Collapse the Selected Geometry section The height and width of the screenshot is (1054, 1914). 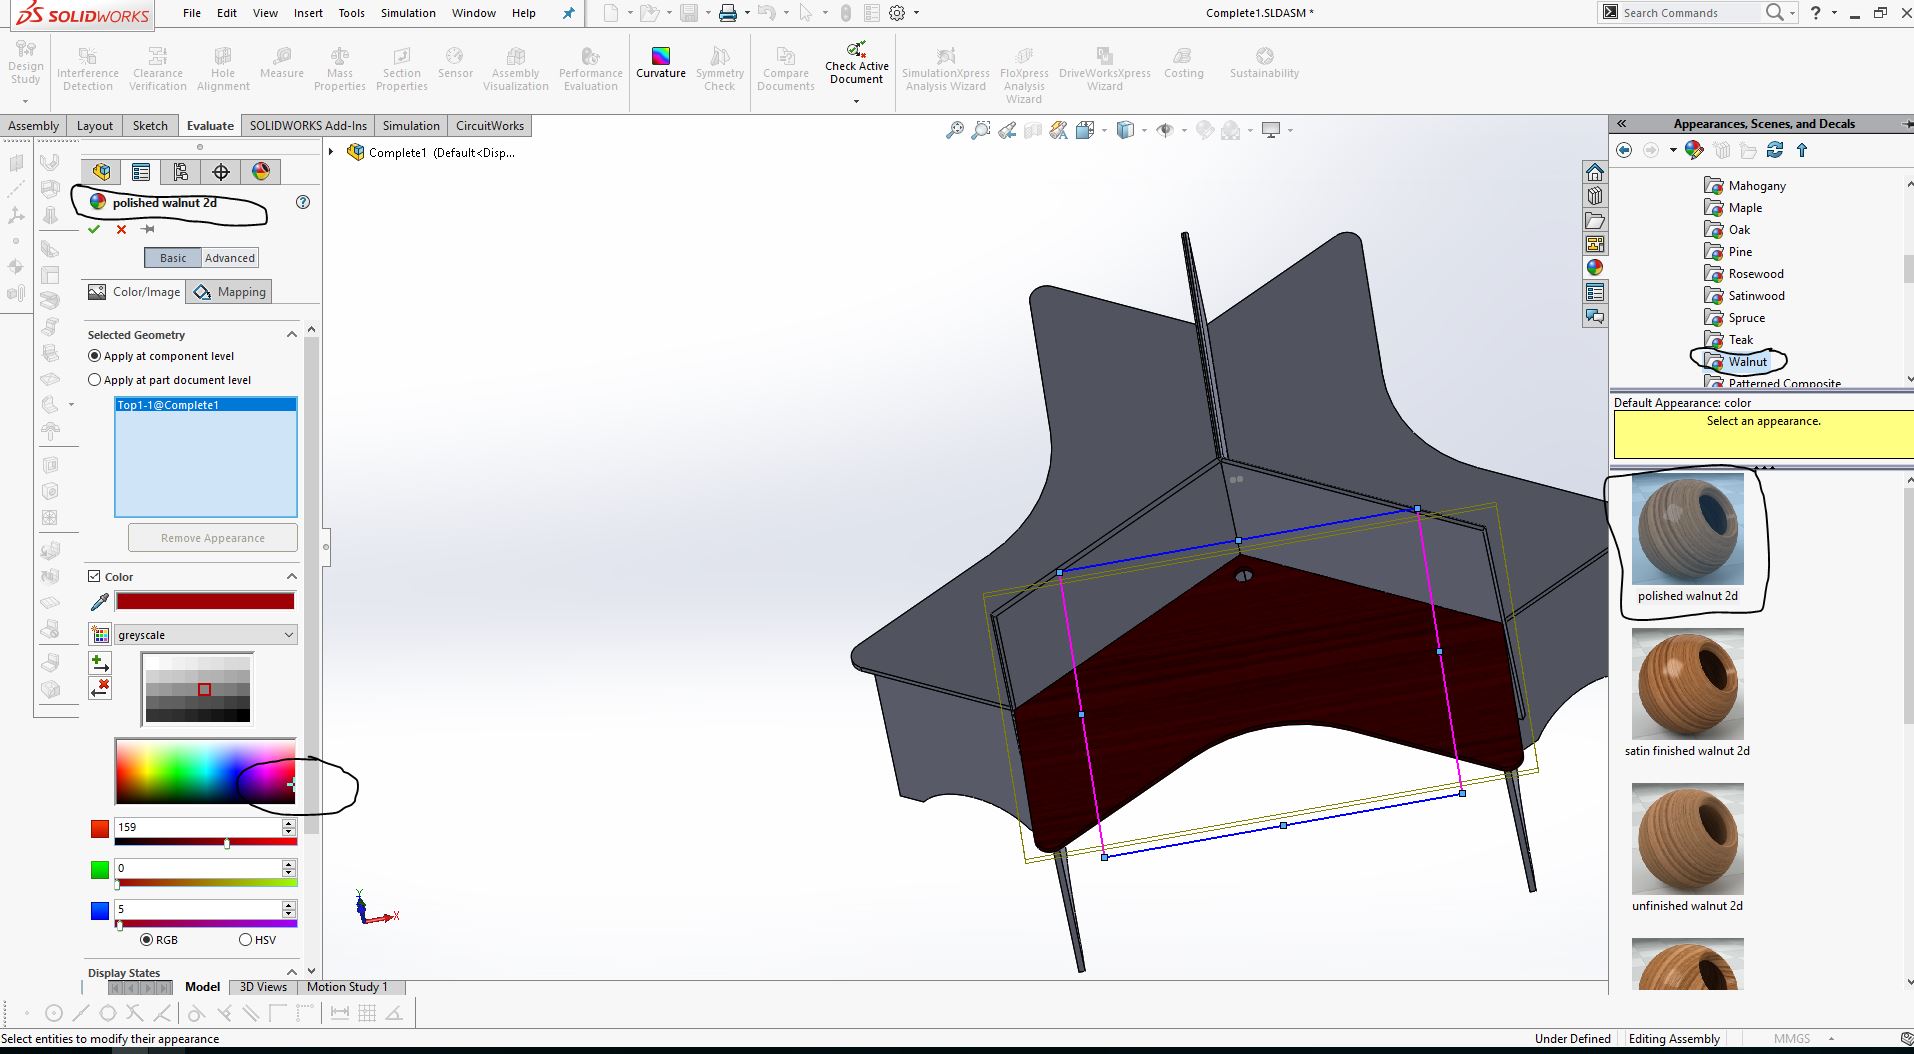pyautogui.click(x=292, y=335)
